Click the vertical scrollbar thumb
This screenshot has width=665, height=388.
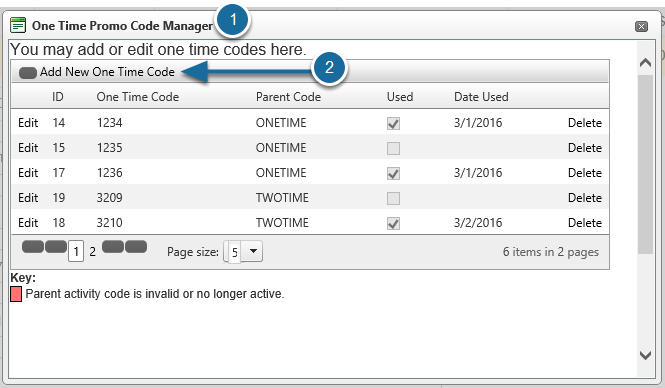pyautogui.click(x=645, y=165)
